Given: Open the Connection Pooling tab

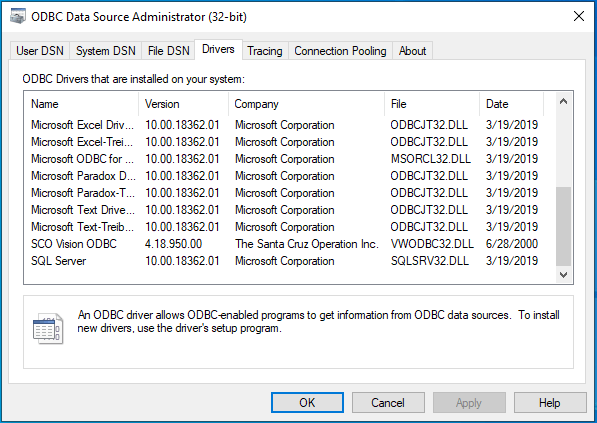Looking at the screenshot, I should 340,51.
